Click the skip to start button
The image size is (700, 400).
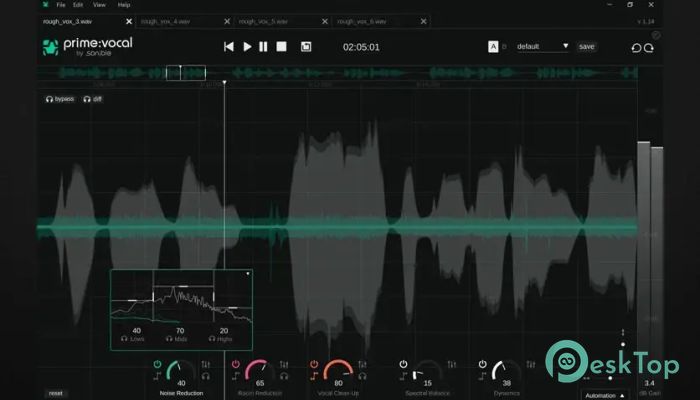229,46
